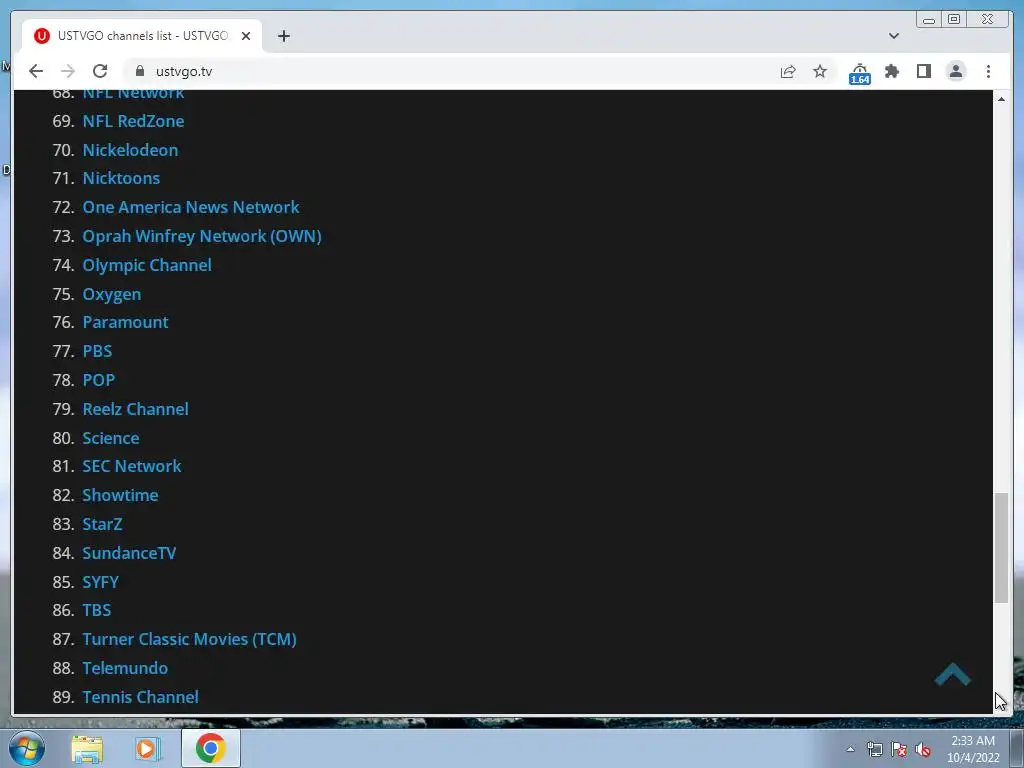Go back using the browser back arrow
This screenshot has width=1024, height=768.
click(36, 71)
